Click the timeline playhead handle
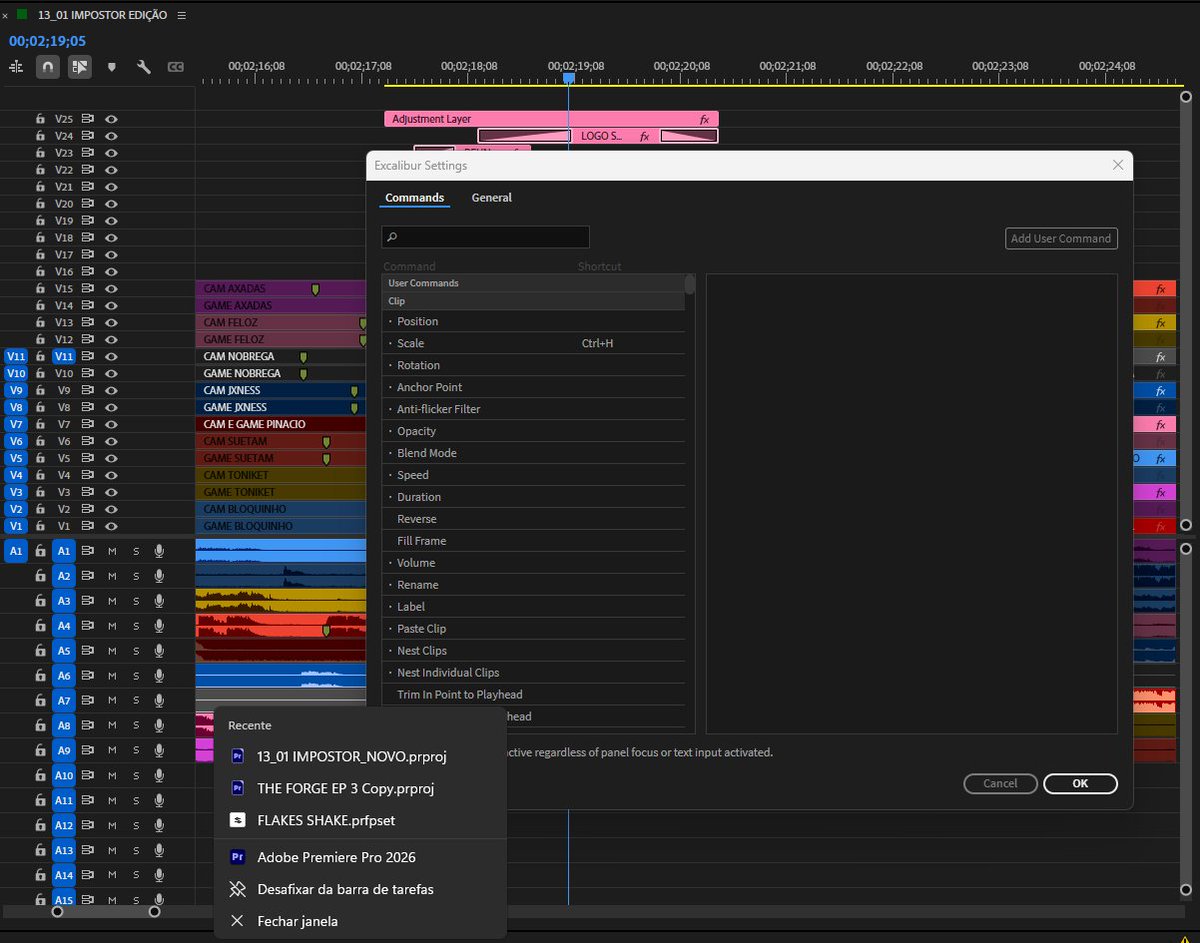Viewport: 1200px width, 943px height. [x=568, y=77]
